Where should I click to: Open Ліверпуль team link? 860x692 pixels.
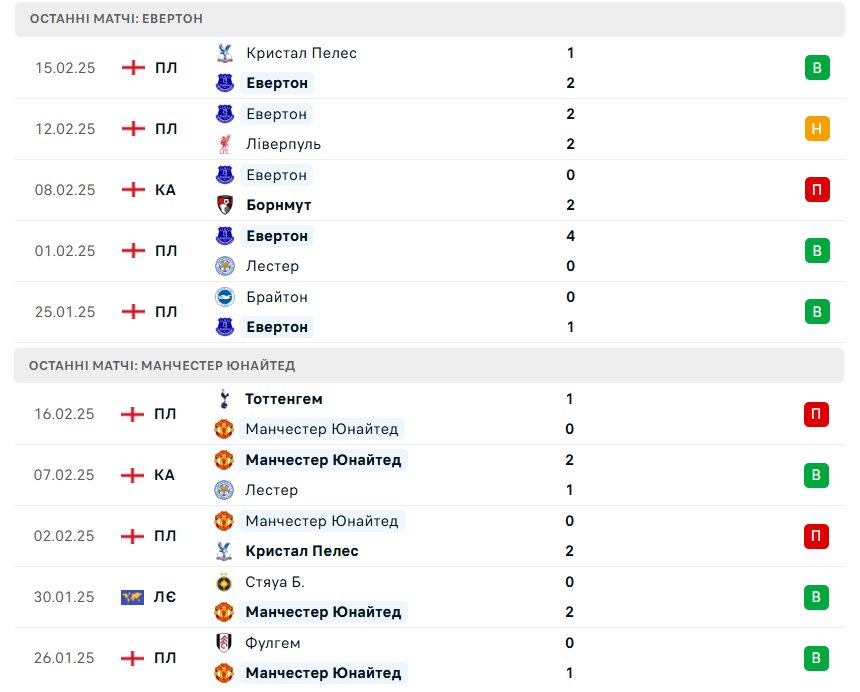(284, 144)
